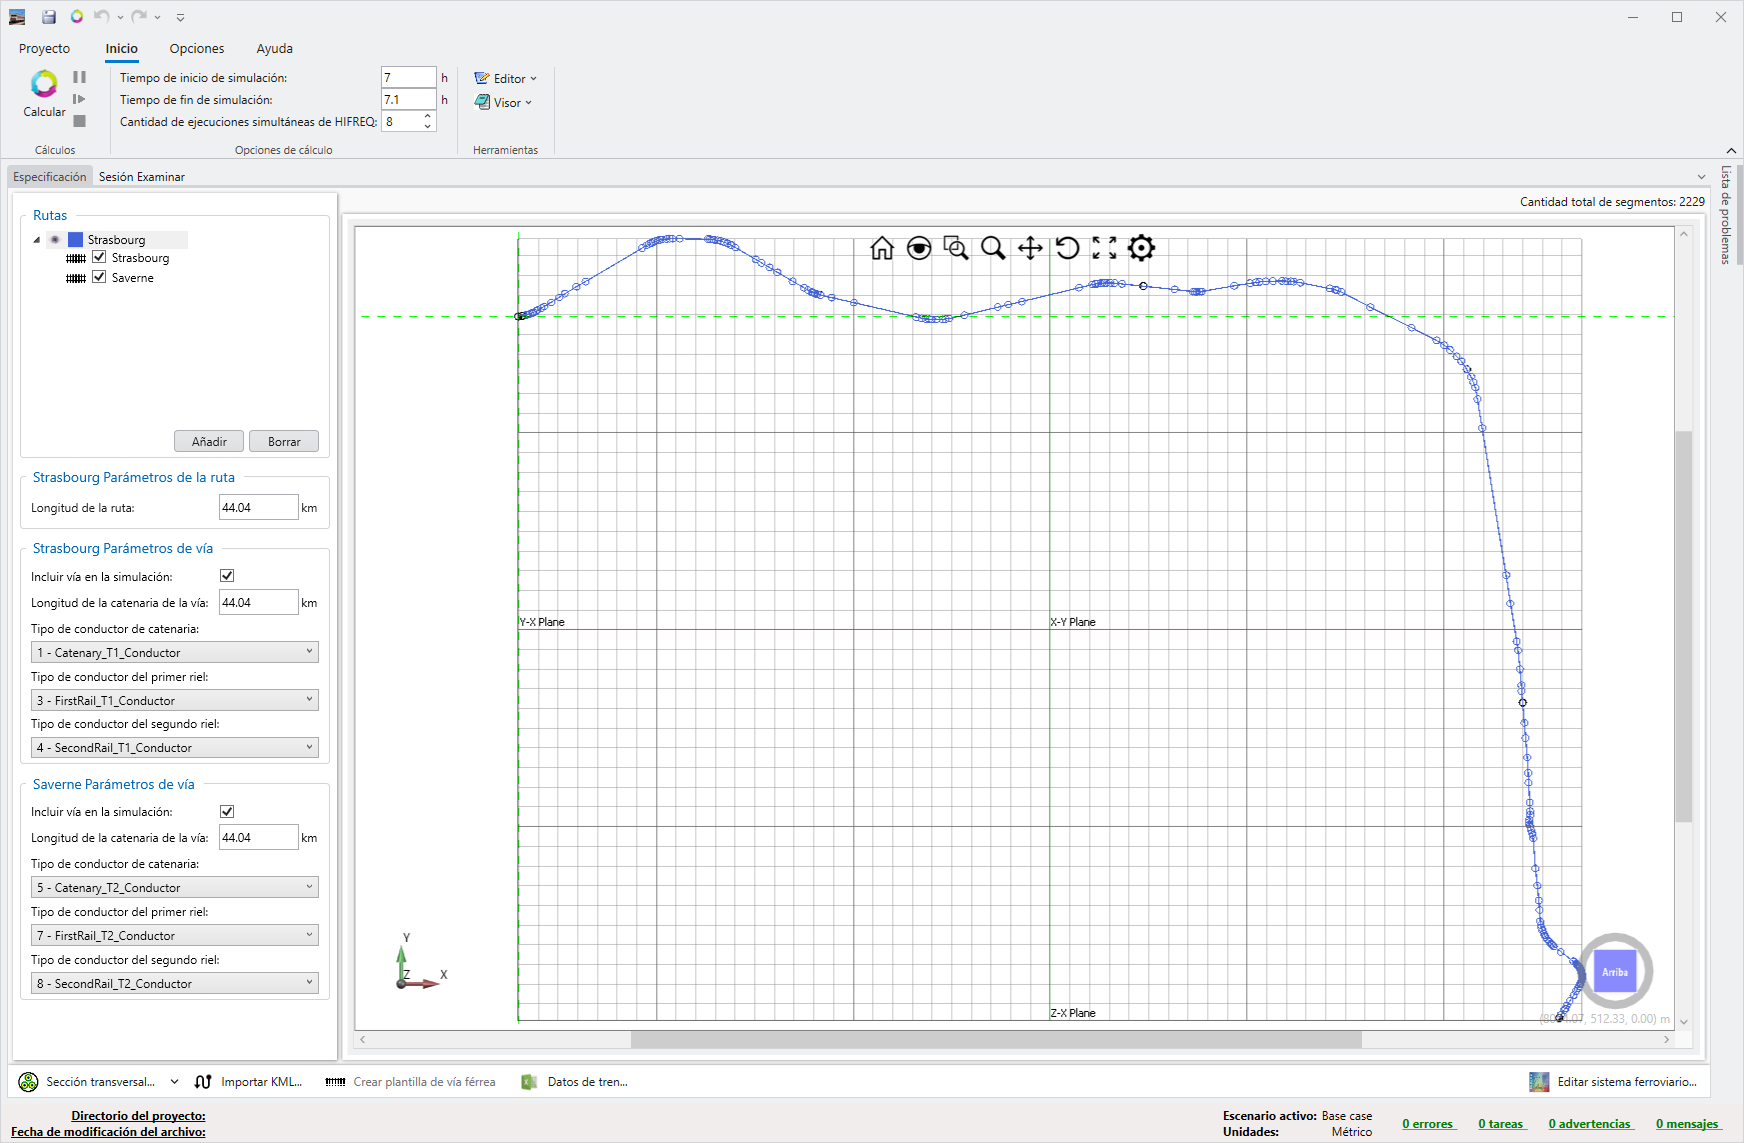Toggle Saverne 'Incluir vía en la simulación'
Image resolution: width=1744 pixels, height=1143 pixels.
coord(227,811)
